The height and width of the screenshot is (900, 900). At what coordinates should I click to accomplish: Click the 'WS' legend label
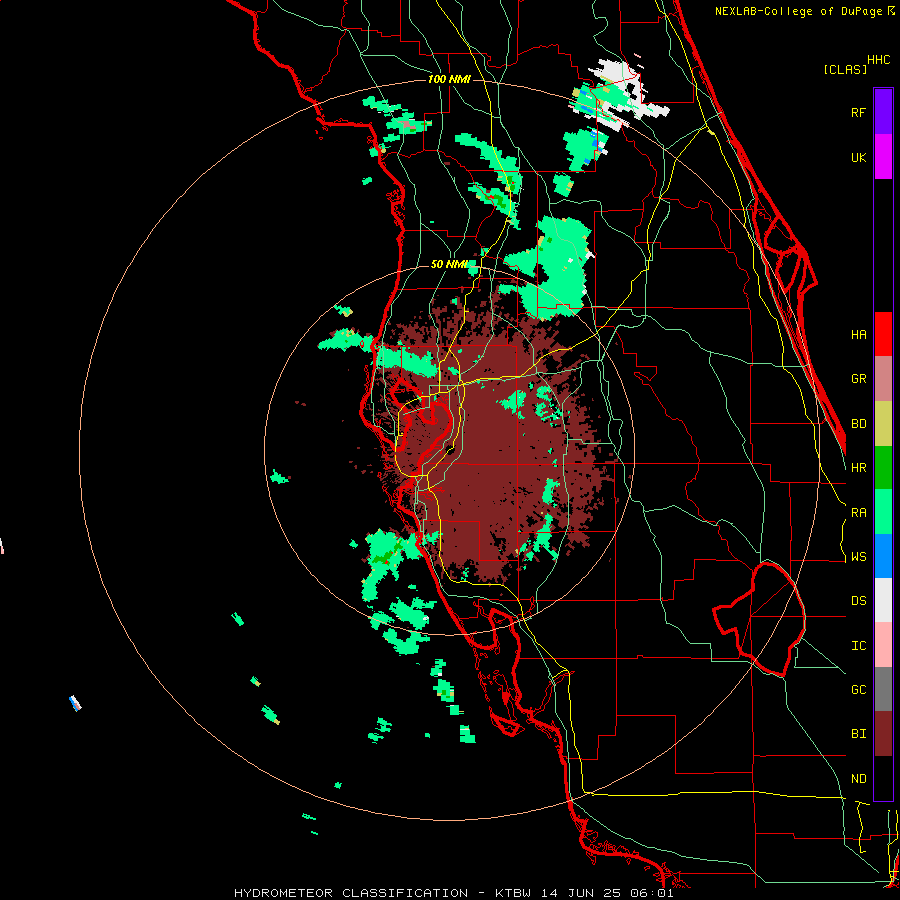pyautogui.click(x=858, y=557)
